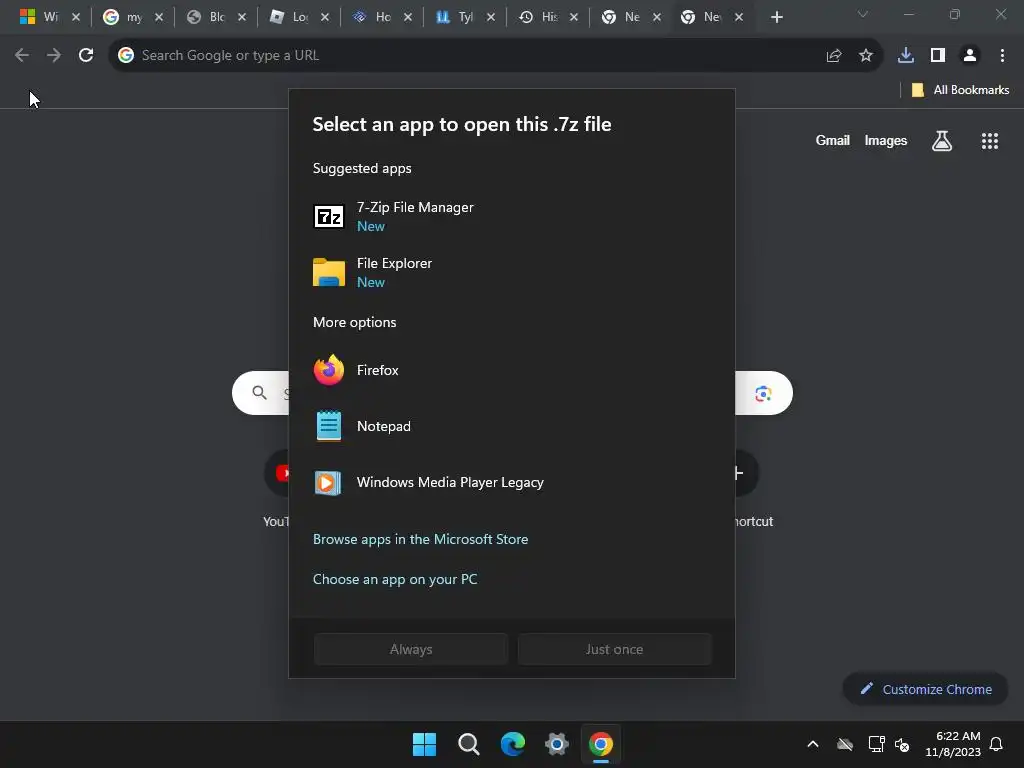Open Google Images link
Screen dimensions: 1024x768
pyautogui.click(x=886, y=140)
